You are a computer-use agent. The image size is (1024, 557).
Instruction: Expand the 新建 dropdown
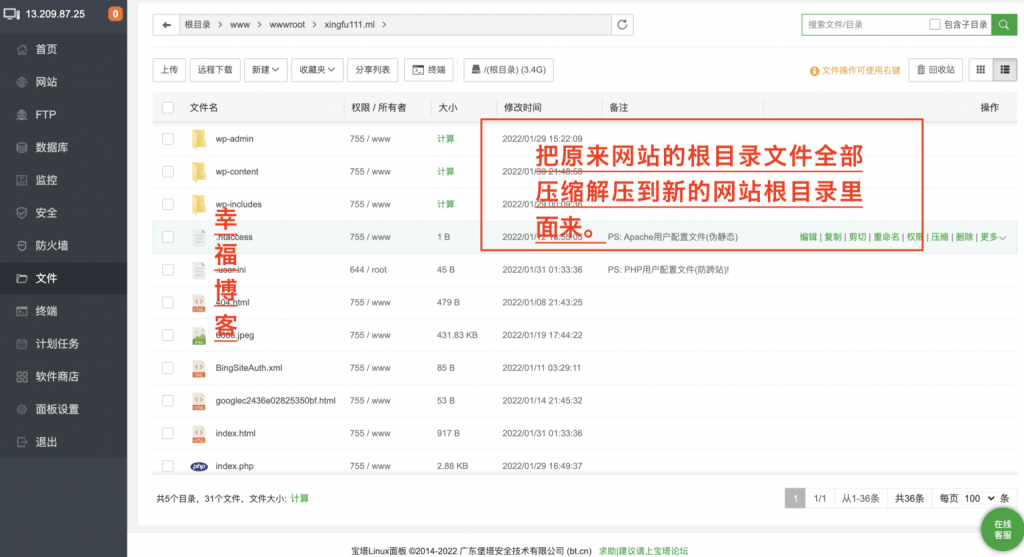click(266, 70)
